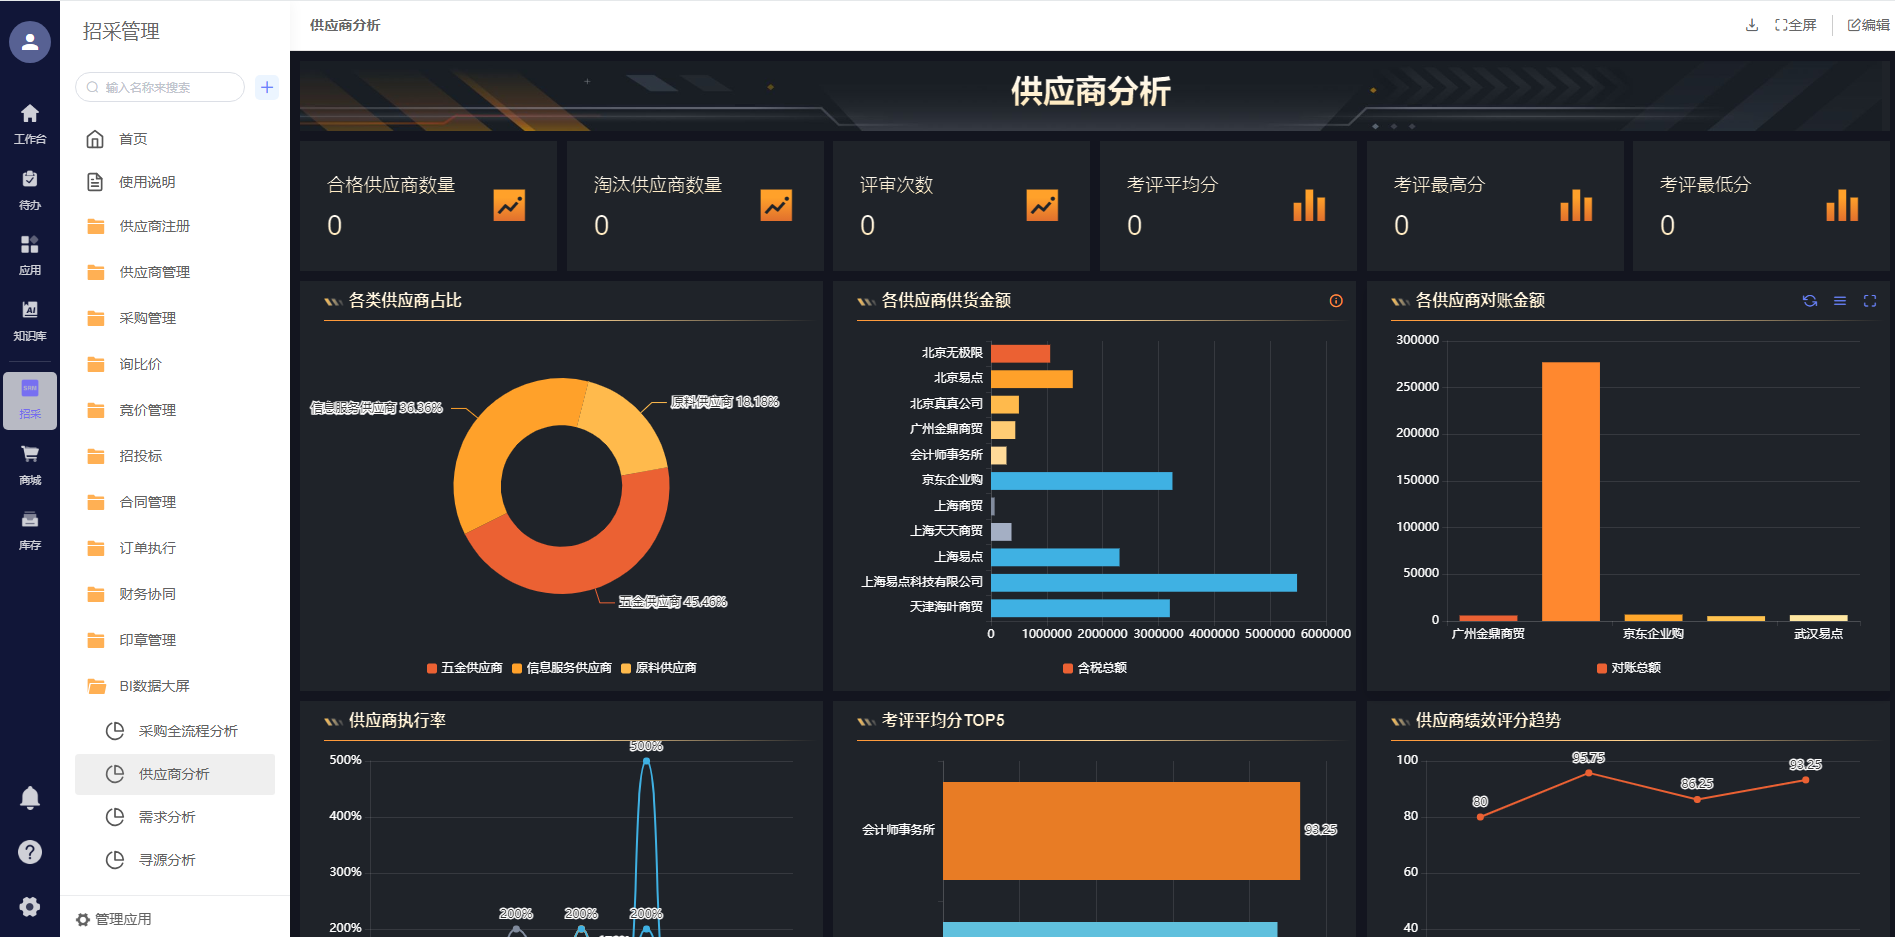Toggle 五金供应商 legend in pie chart
This screenshot has width=1895, height=937.
pyautogui.click(x=464, y=668)
